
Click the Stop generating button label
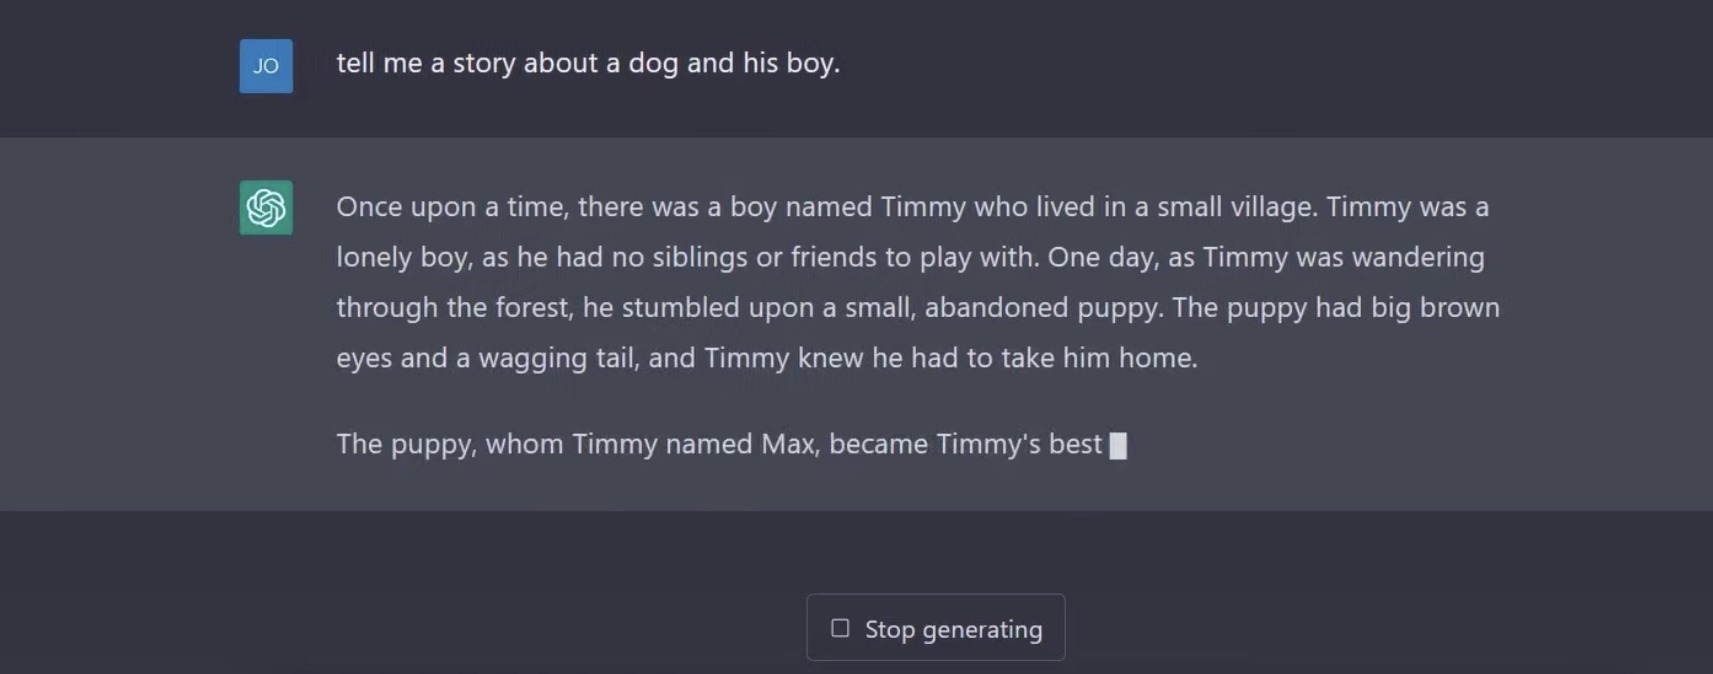tap(953, 629)
